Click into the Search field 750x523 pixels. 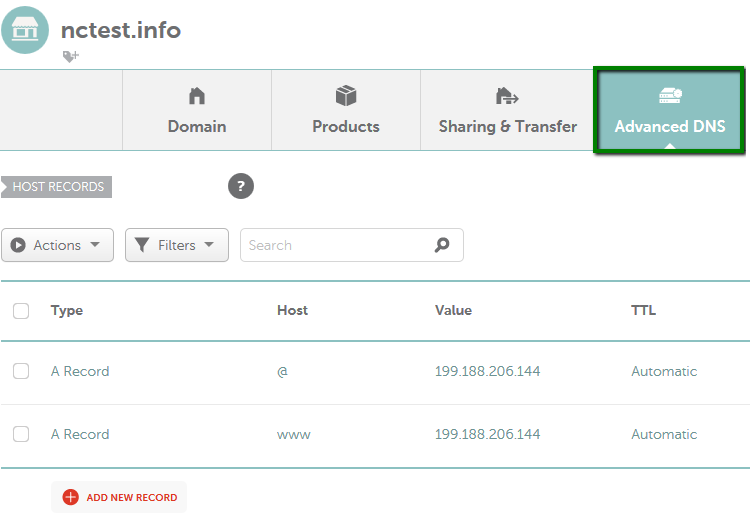click(352, 245)
